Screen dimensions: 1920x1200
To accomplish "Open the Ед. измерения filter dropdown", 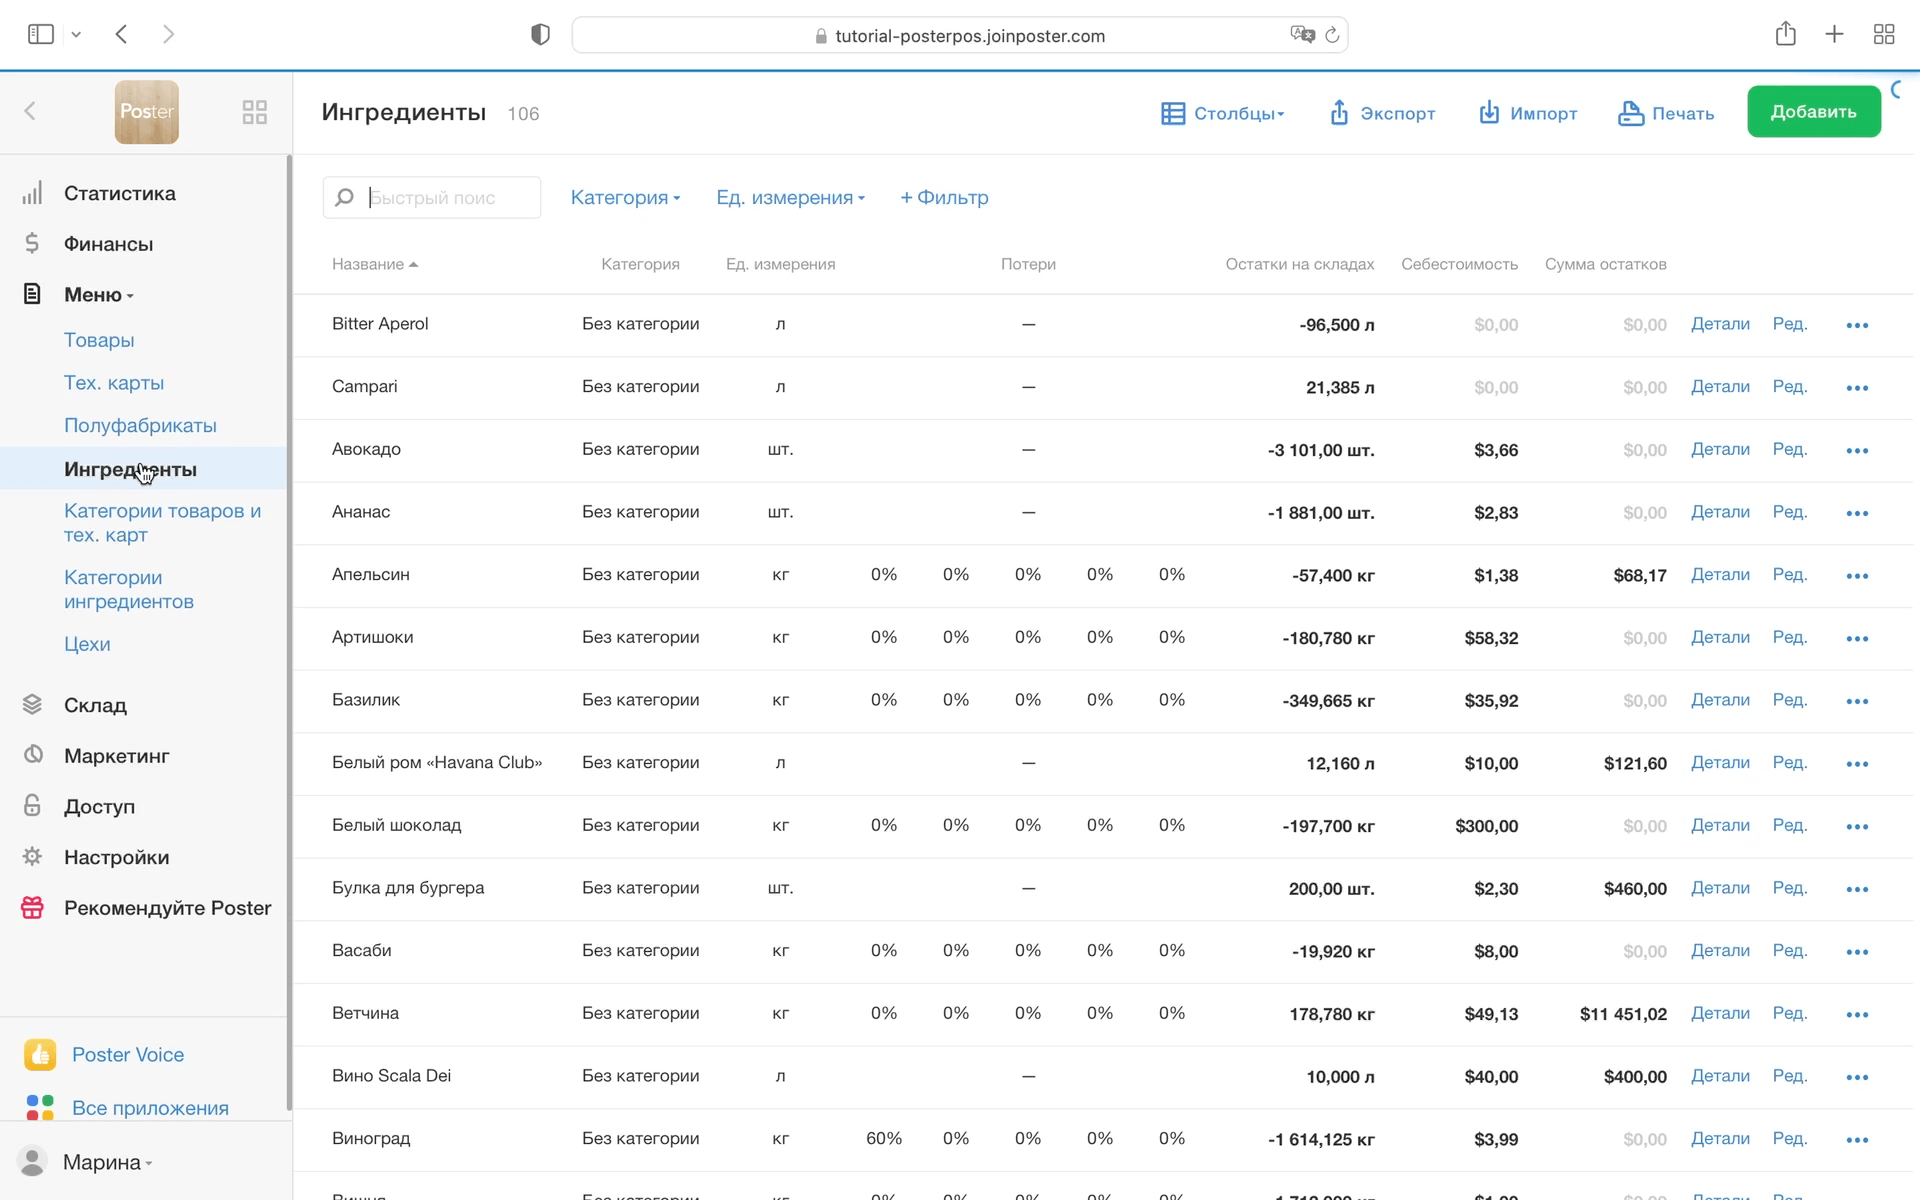I will click(x=790, y=198).
